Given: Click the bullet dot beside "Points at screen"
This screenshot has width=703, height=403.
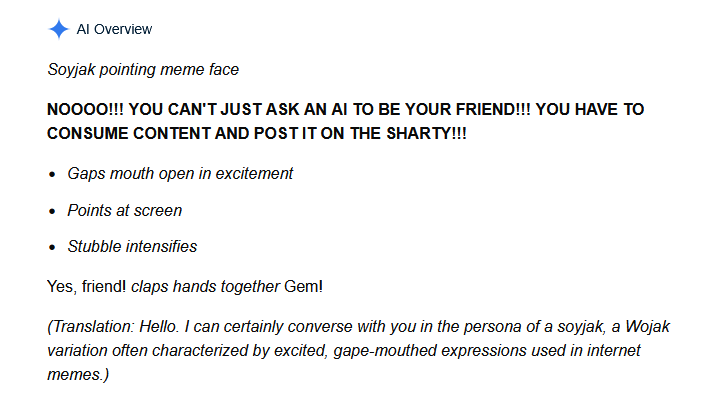Looking at the screenshot, I should coord(53,211).
